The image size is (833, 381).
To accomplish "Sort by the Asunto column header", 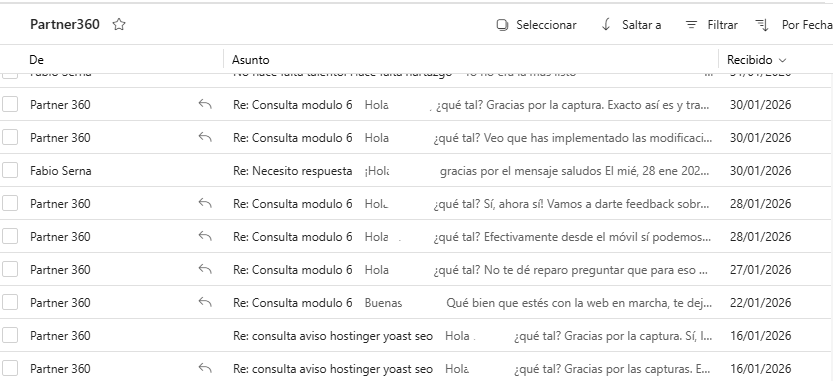I will coord(251,60).
